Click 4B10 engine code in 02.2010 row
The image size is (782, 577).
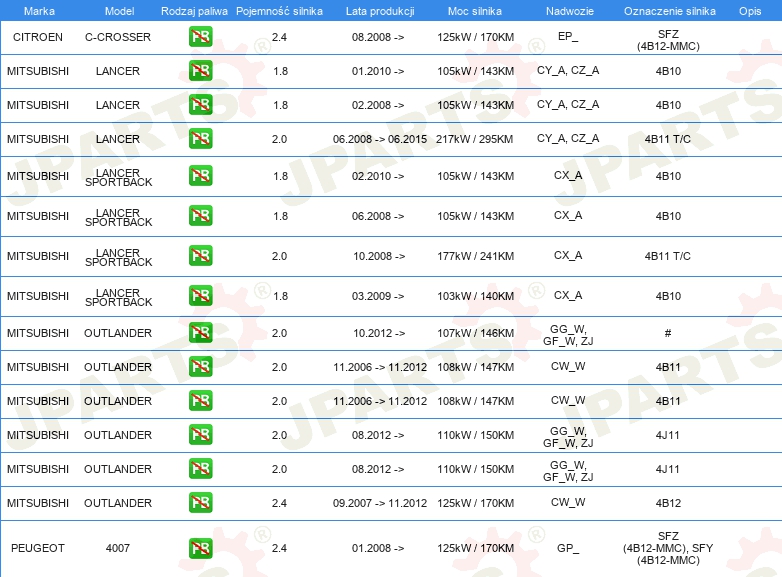point(668,176)
